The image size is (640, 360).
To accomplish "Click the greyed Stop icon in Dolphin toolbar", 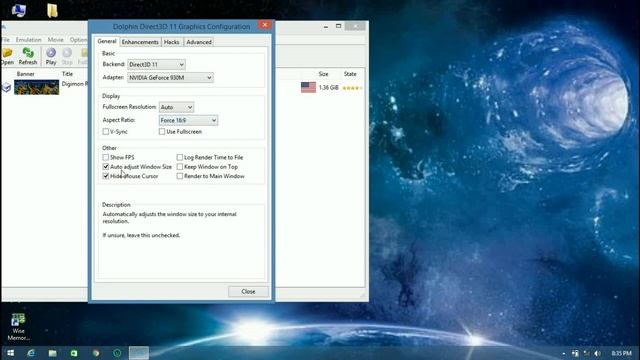I will coord(67,53).
